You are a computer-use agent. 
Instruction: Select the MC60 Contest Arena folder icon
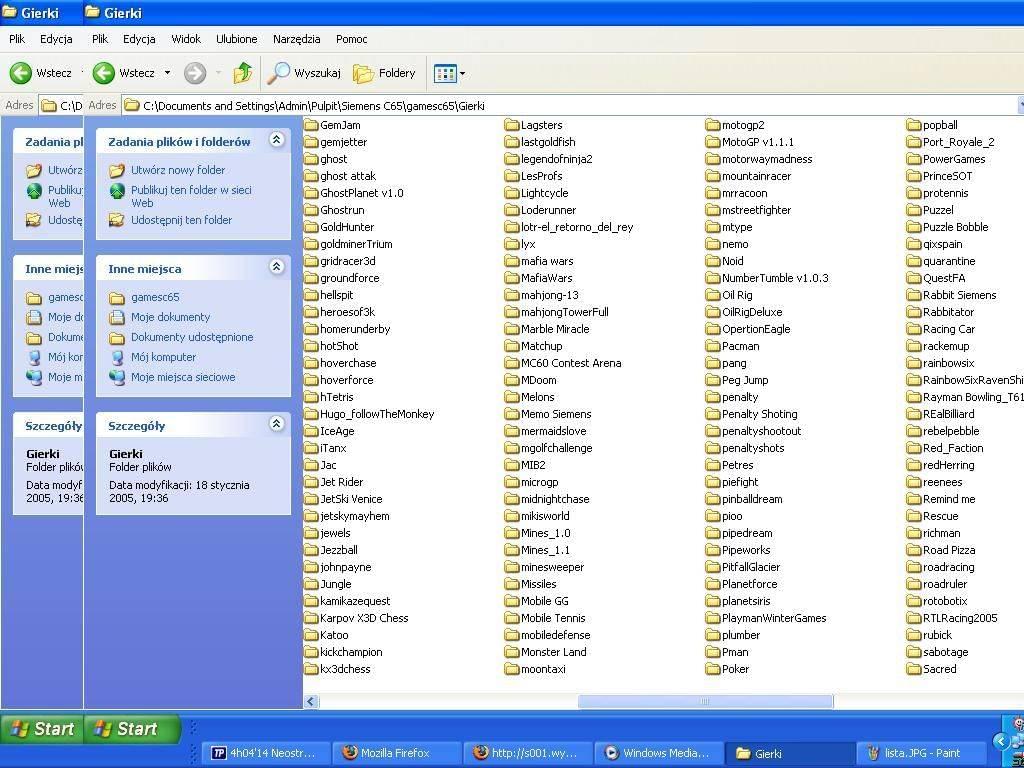tap(511, 363)
